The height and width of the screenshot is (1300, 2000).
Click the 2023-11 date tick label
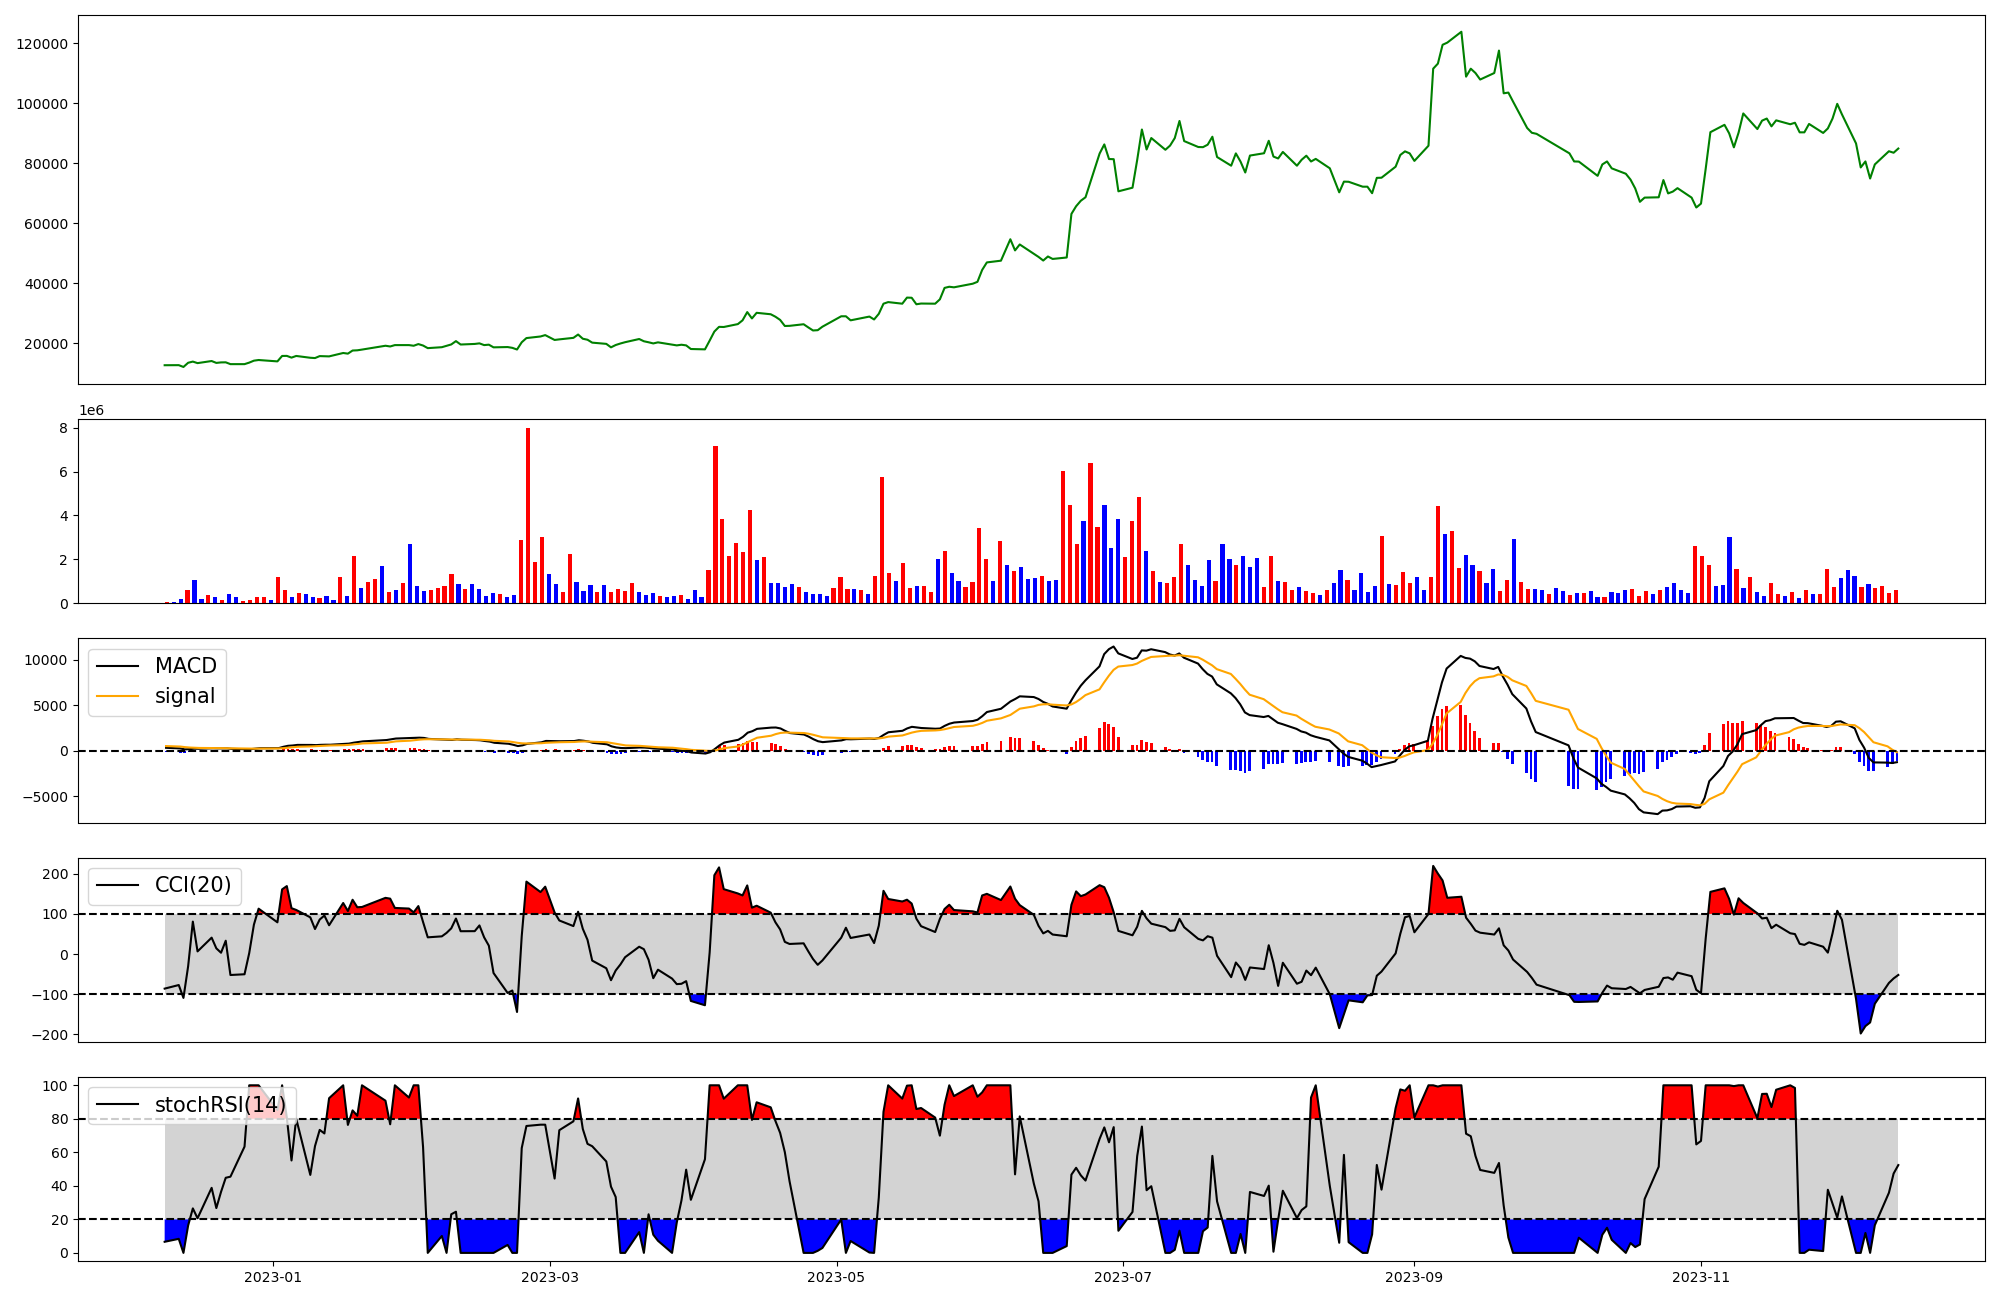(x=1701, y=1277)
